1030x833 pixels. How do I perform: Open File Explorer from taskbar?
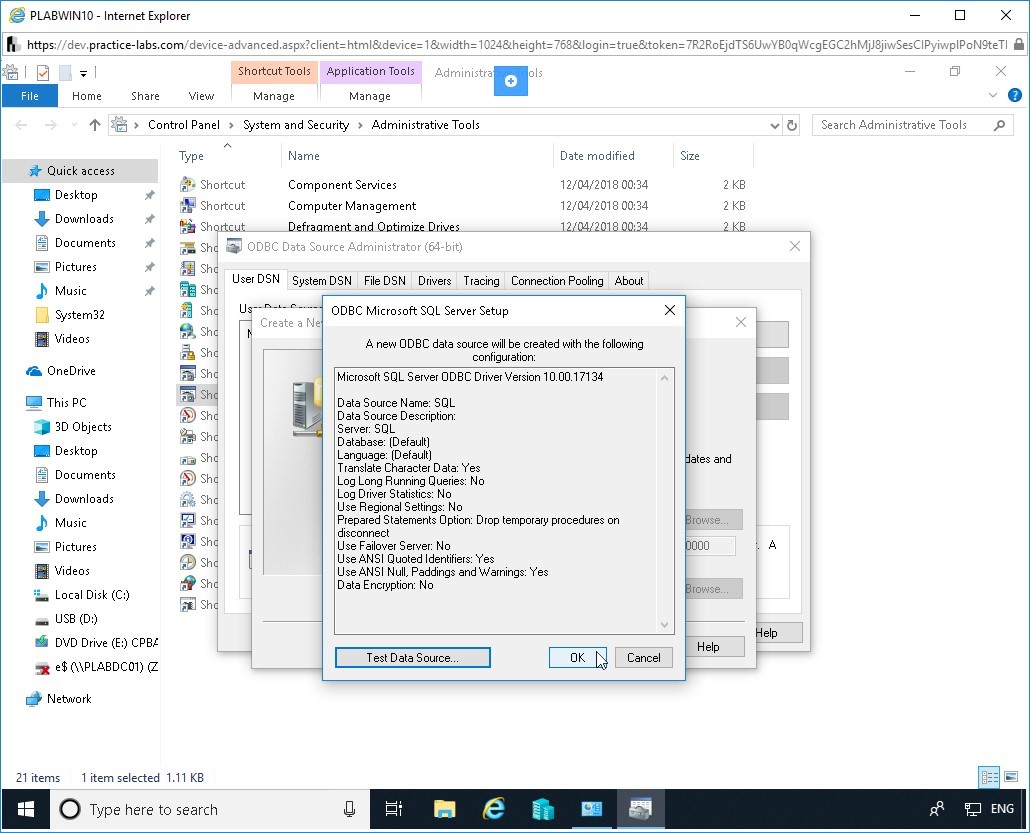click(x=445, y=809)
